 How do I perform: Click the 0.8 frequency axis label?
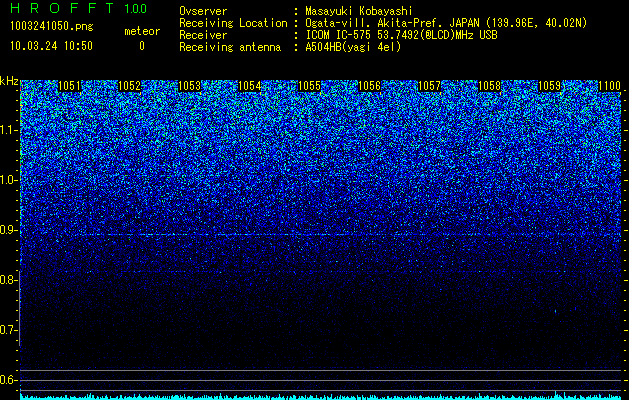click(9, 280)
